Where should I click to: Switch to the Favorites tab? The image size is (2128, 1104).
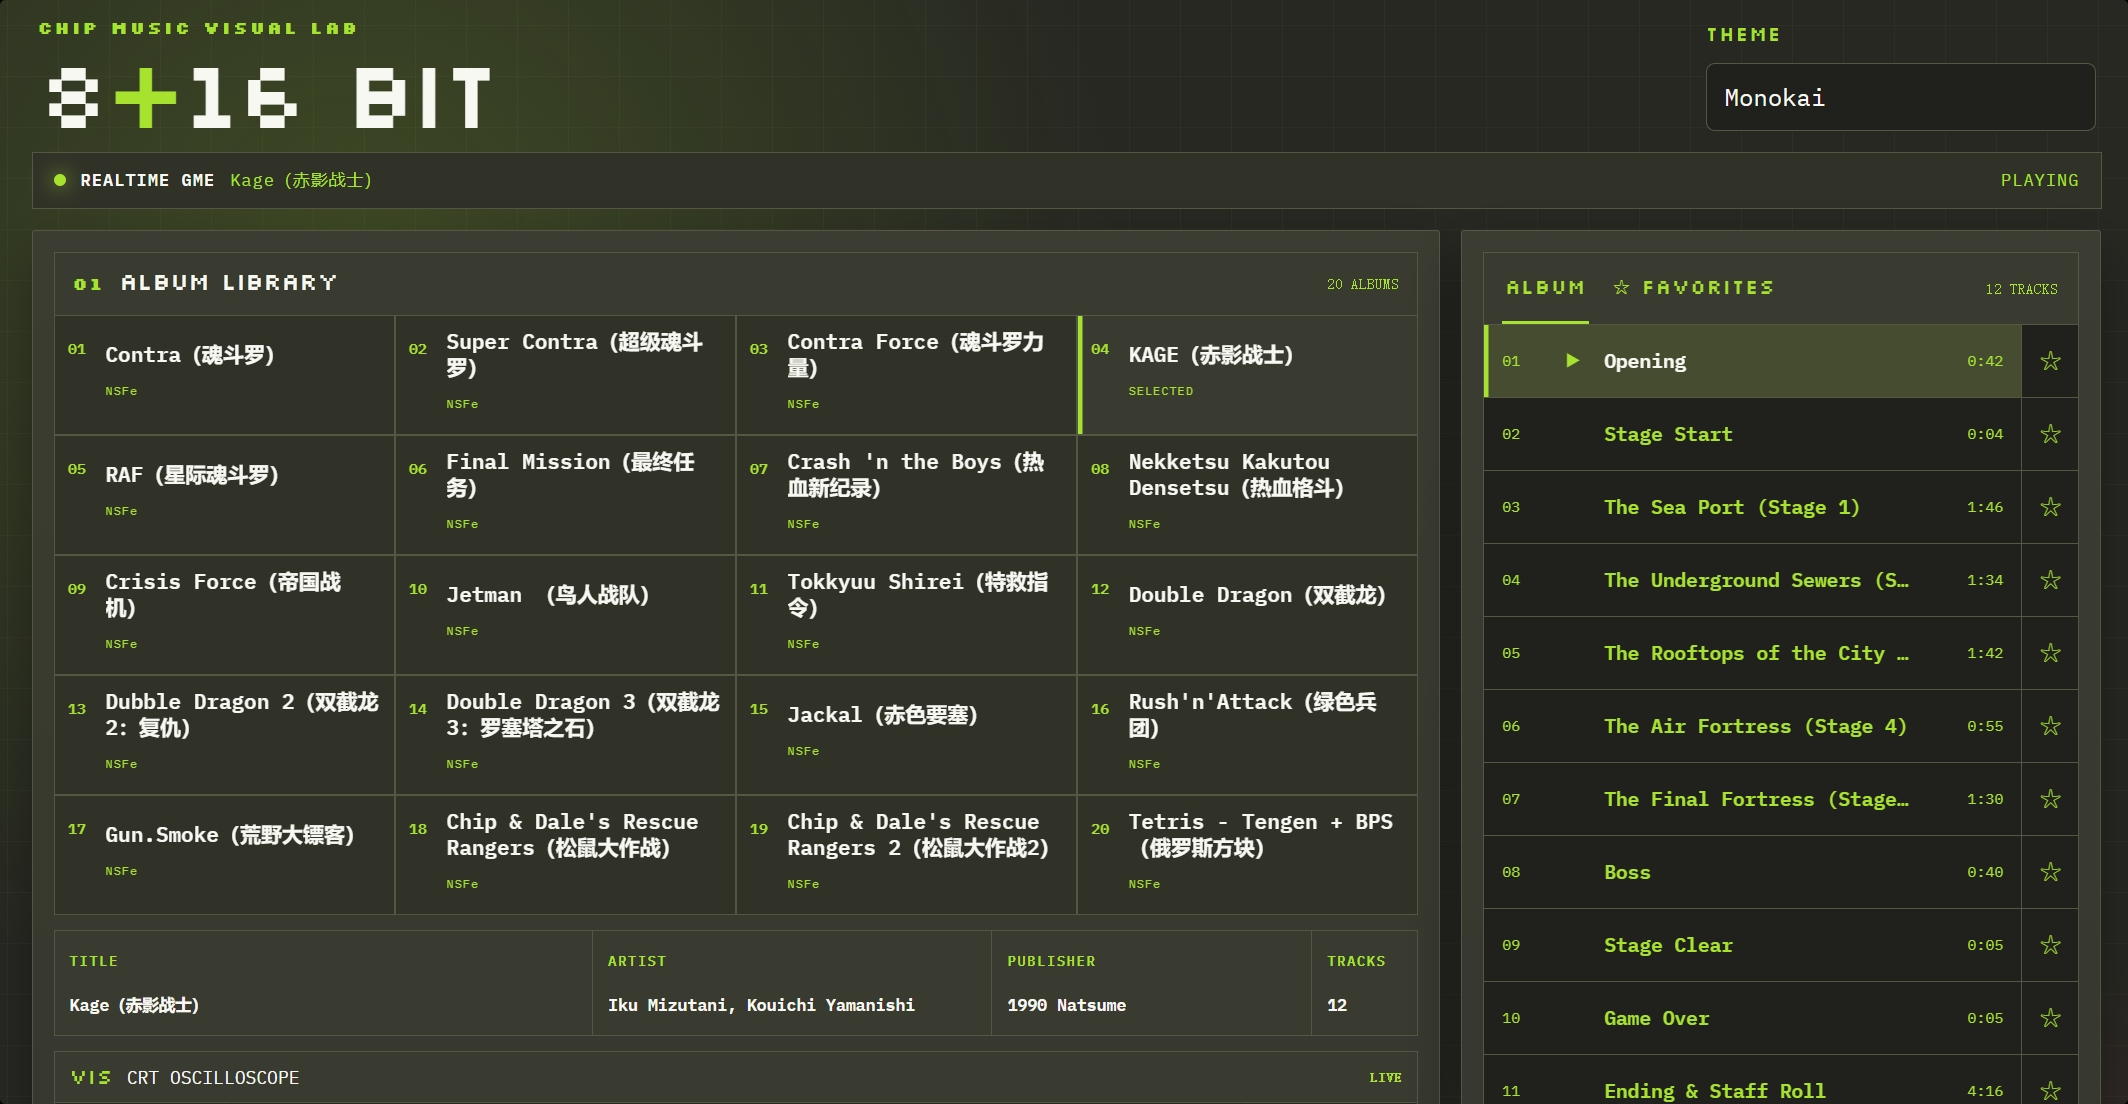click(x=1694, y=288)
